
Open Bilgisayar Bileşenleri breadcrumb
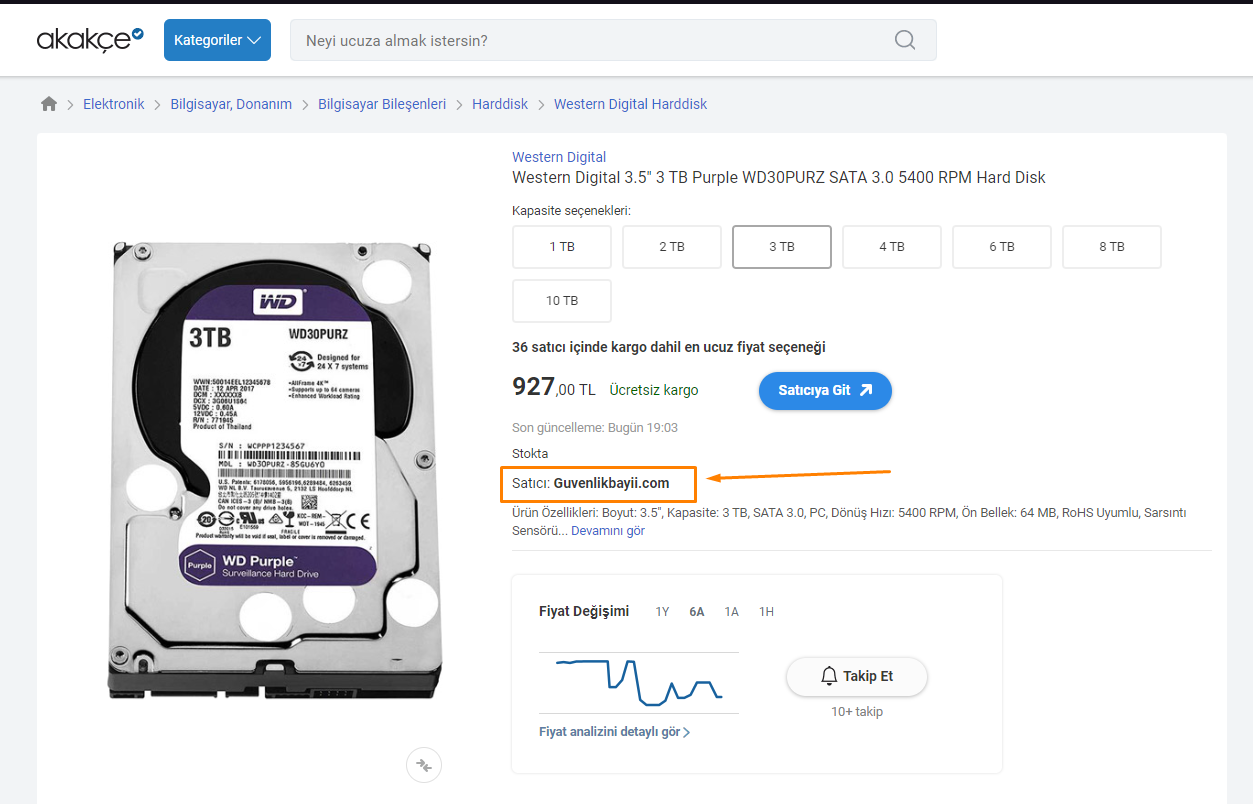[x=382, y=104]
